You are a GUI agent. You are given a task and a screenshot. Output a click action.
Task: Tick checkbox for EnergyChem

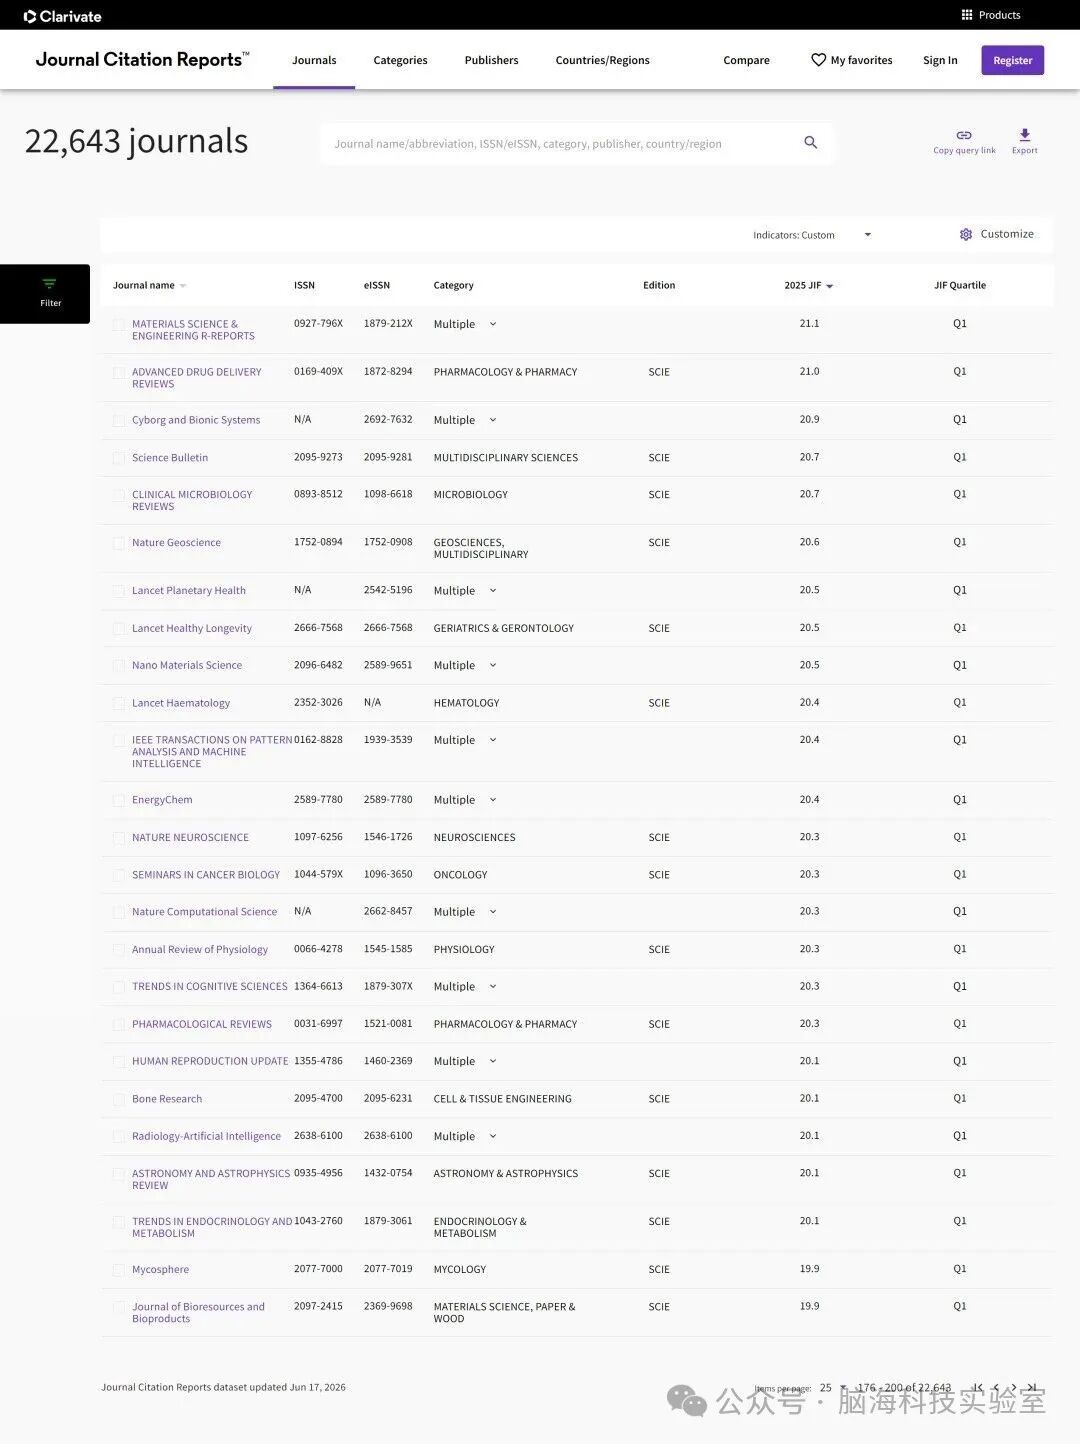click(x=119, y=801)
